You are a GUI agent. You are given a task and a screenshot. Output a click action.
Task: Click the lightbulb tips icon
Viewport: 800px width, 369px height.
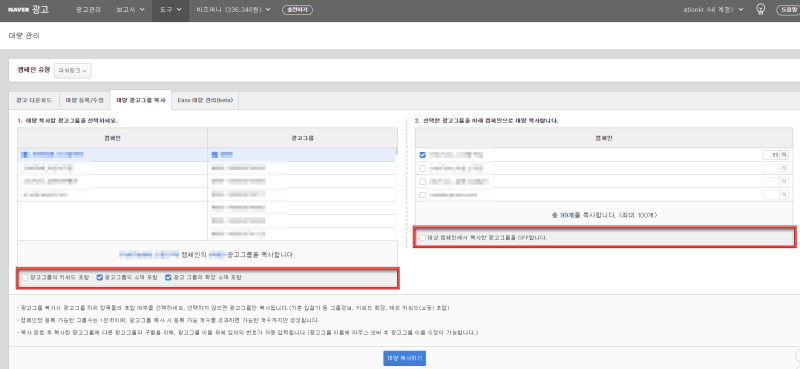tap(761, 9)
